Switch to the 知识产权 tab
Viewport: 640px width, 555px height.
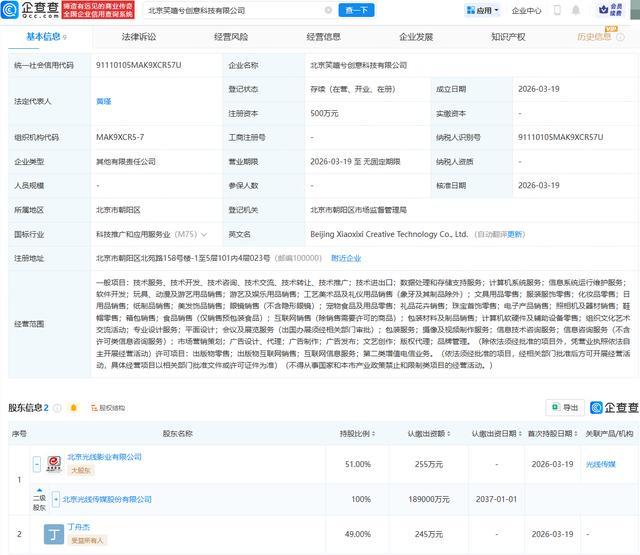click(508, 37)
